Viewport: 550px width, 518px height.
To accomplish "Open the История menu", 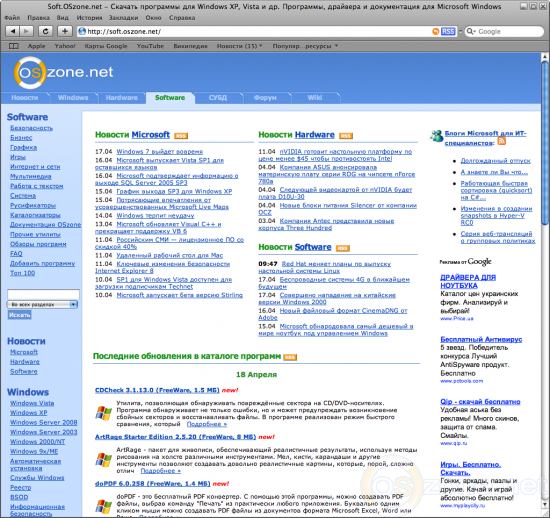I will pos(89,18).
